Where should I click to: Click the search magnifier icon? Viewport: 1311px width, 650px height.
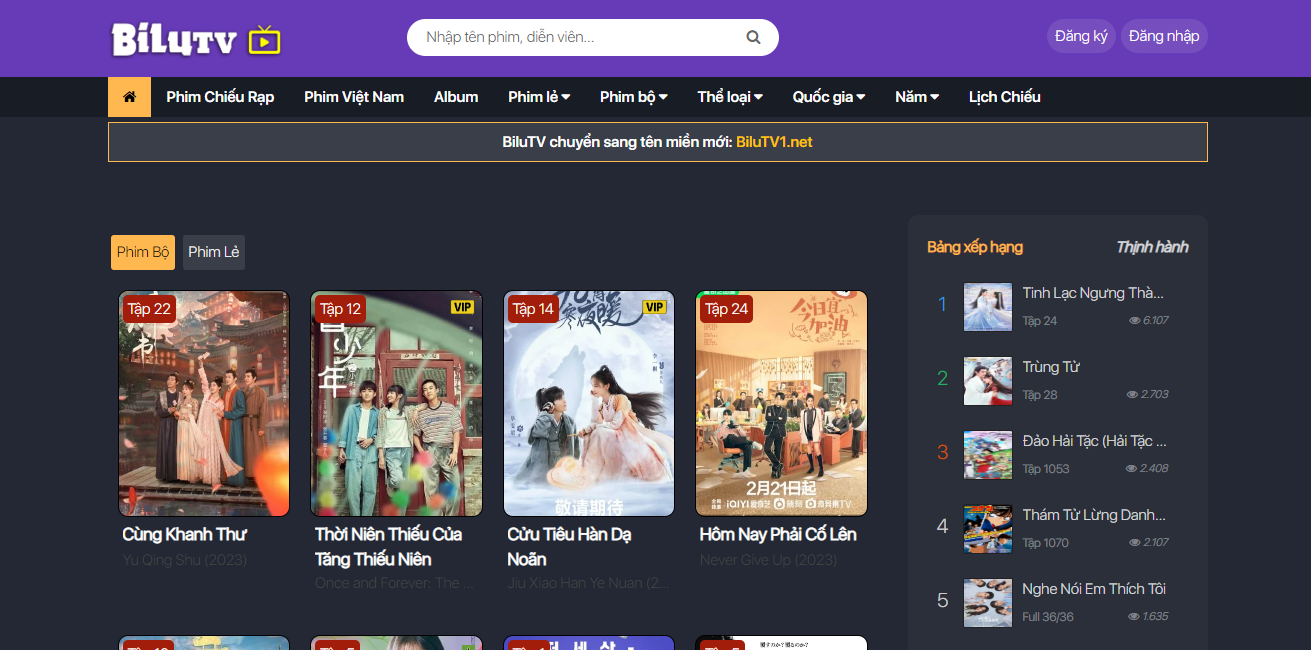click(x=753, y=38)
